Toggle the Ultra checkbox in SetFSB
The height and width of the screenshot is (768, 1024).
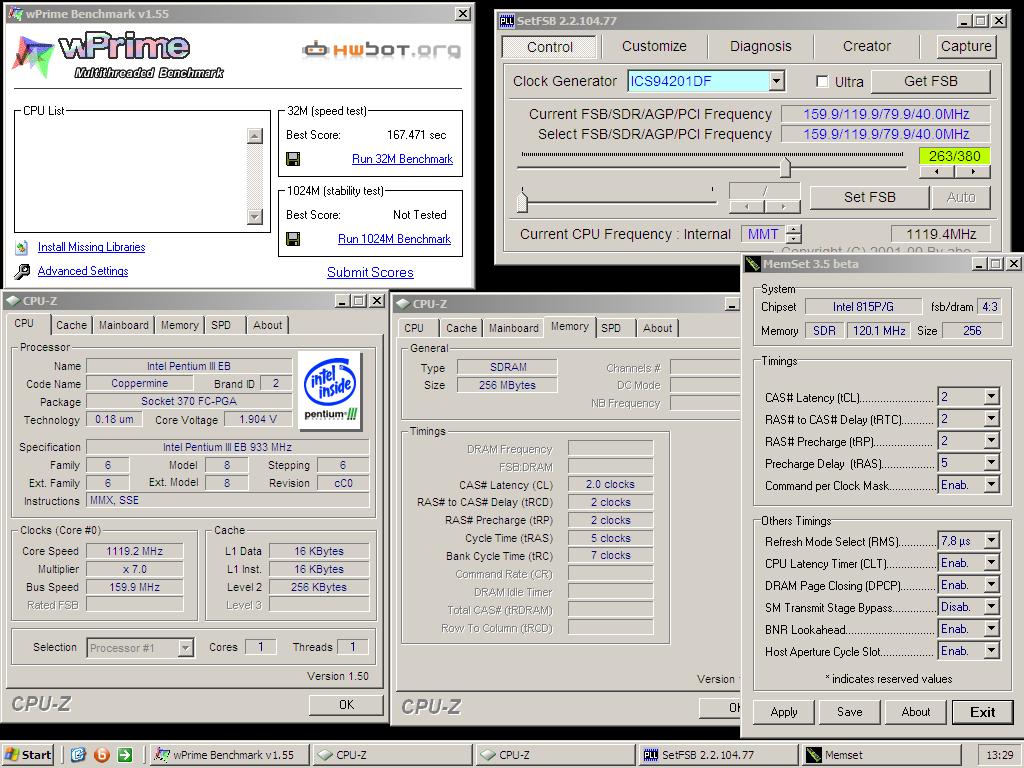[x=822, y=82]
